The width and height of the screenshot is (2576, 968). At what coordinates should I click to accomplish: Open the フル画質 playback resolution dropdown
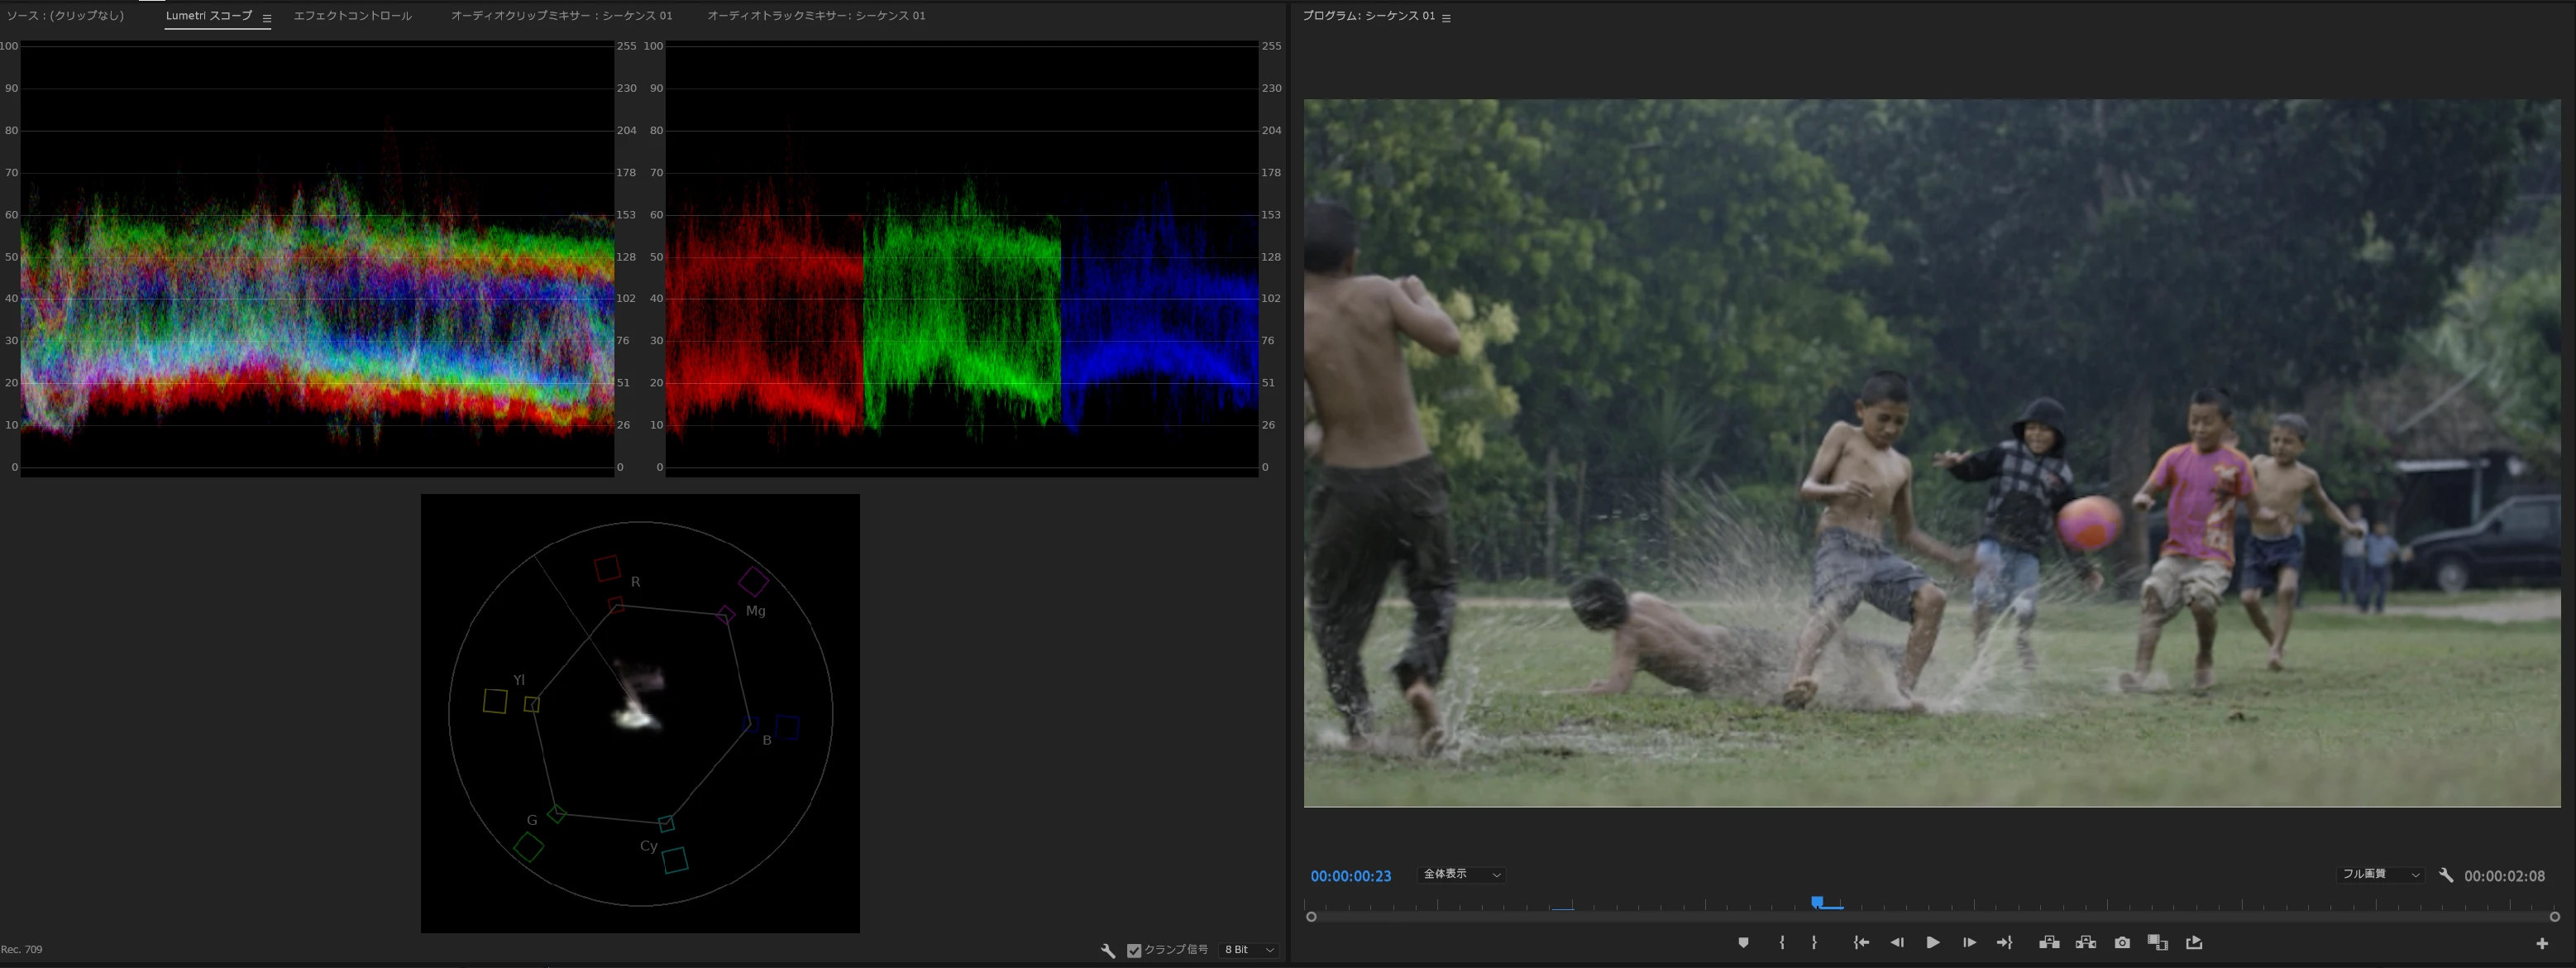[x=2380, y=874]
